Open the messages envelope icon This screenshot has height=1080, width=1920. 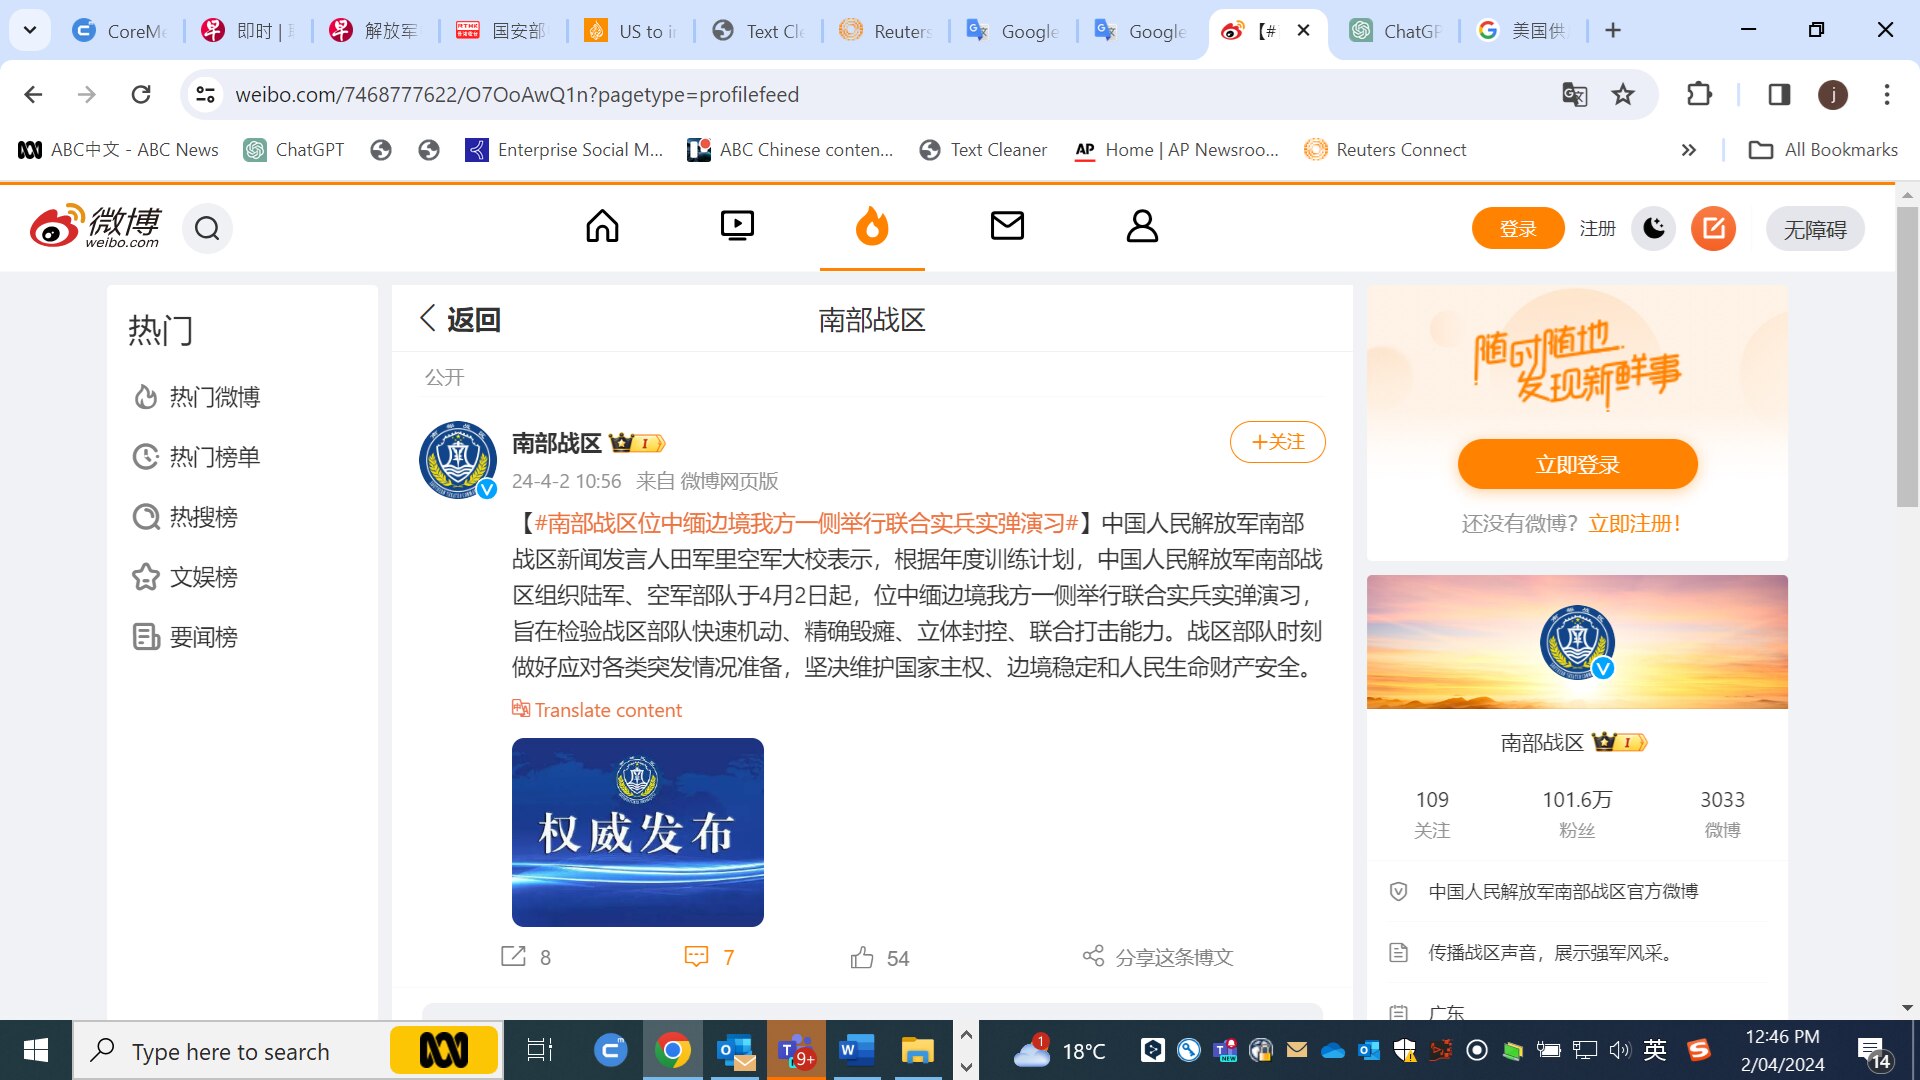click(1007, 226)
